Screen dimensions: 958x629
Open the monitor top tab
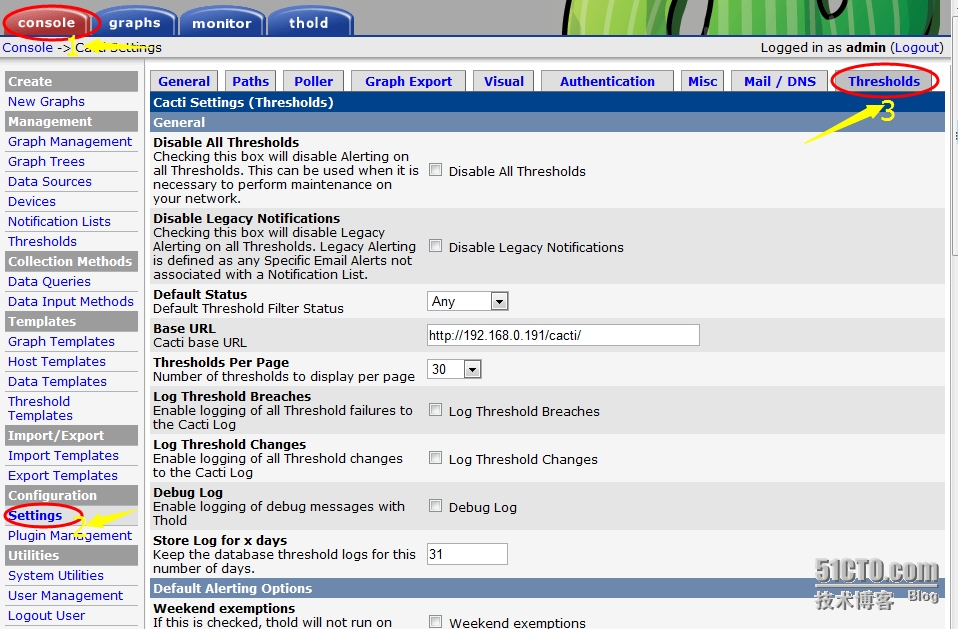221,23
